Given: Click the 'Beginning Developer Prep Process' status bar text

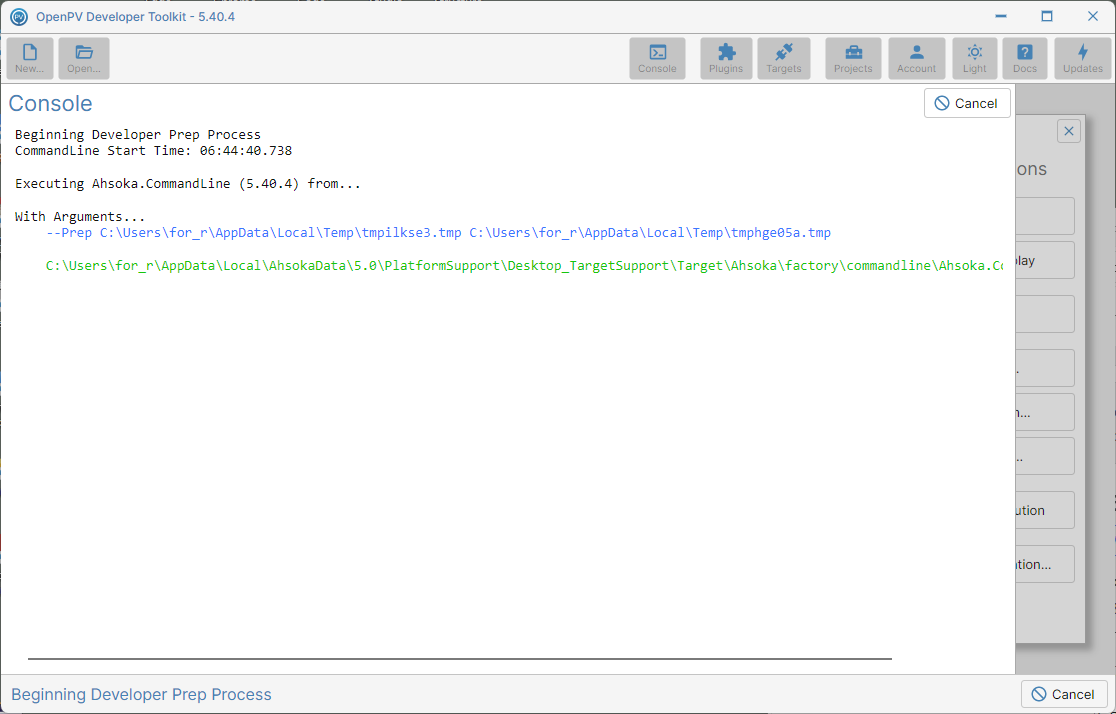Looking at the screenshot, I should coord(142,694).
